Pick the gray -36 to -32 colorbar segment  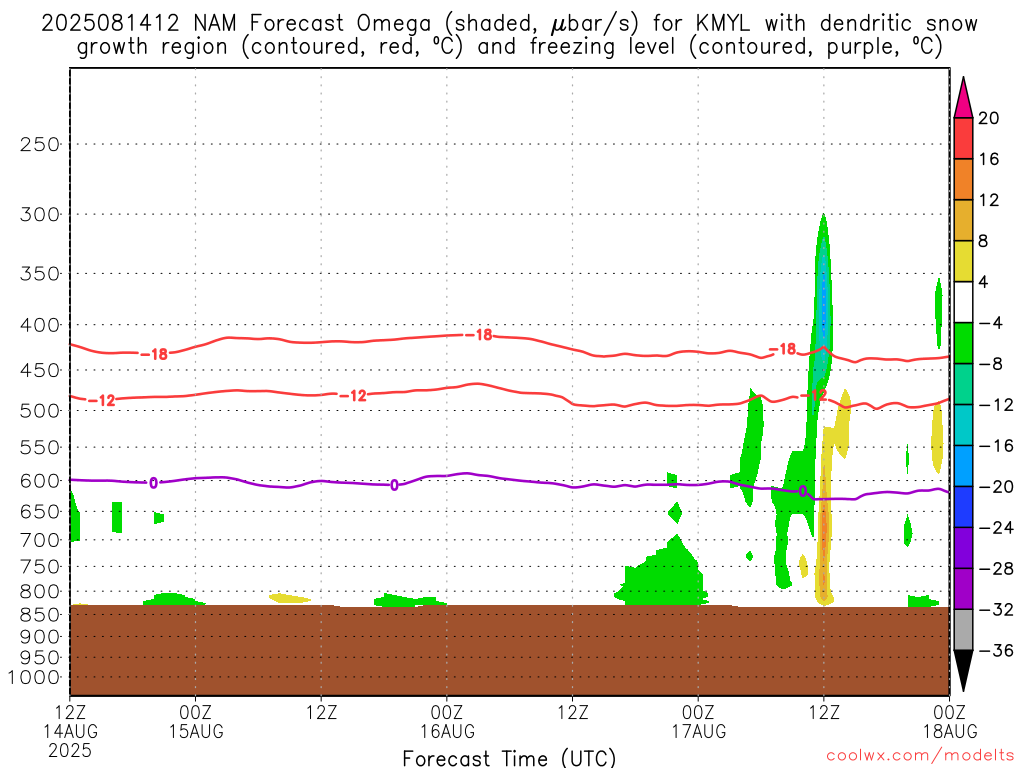[963, 630]
